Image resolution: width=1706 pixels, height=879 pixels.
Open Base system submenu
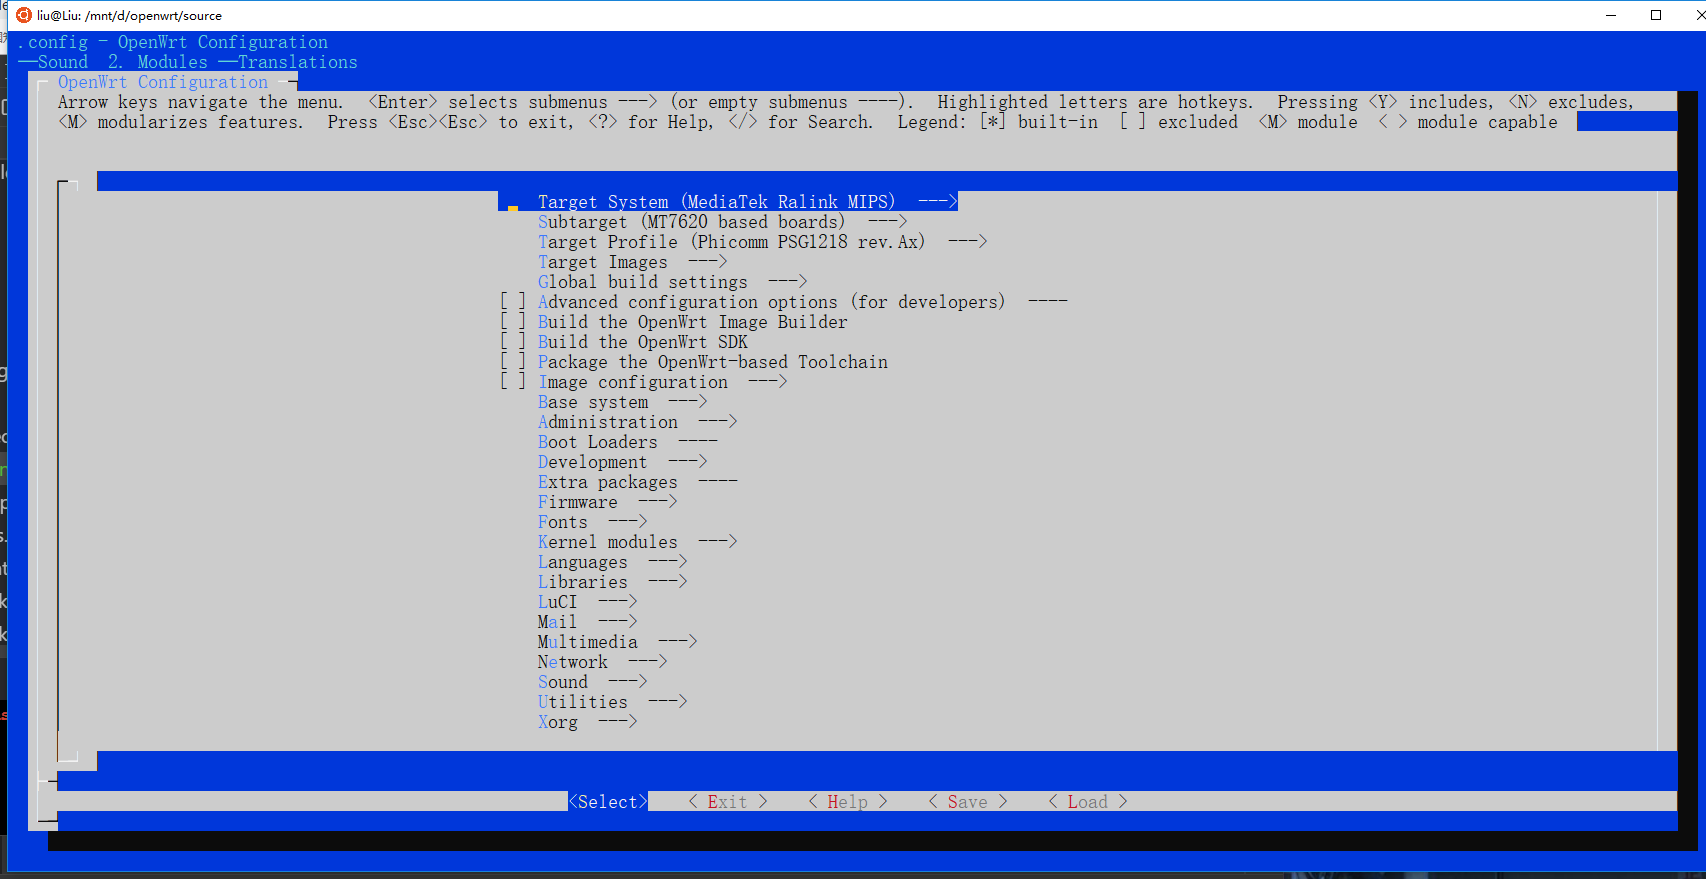pos(622,402)
